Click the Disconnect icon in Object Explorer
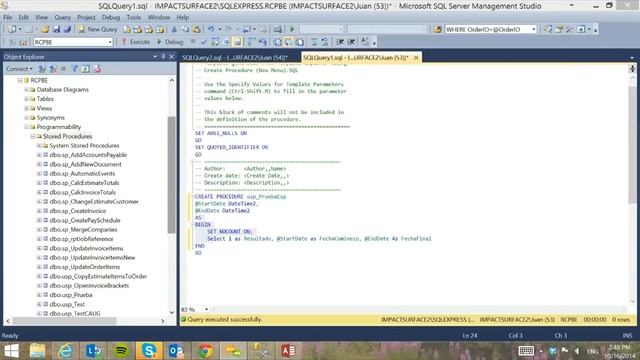The image size is (640, 360). click(53, 69)
